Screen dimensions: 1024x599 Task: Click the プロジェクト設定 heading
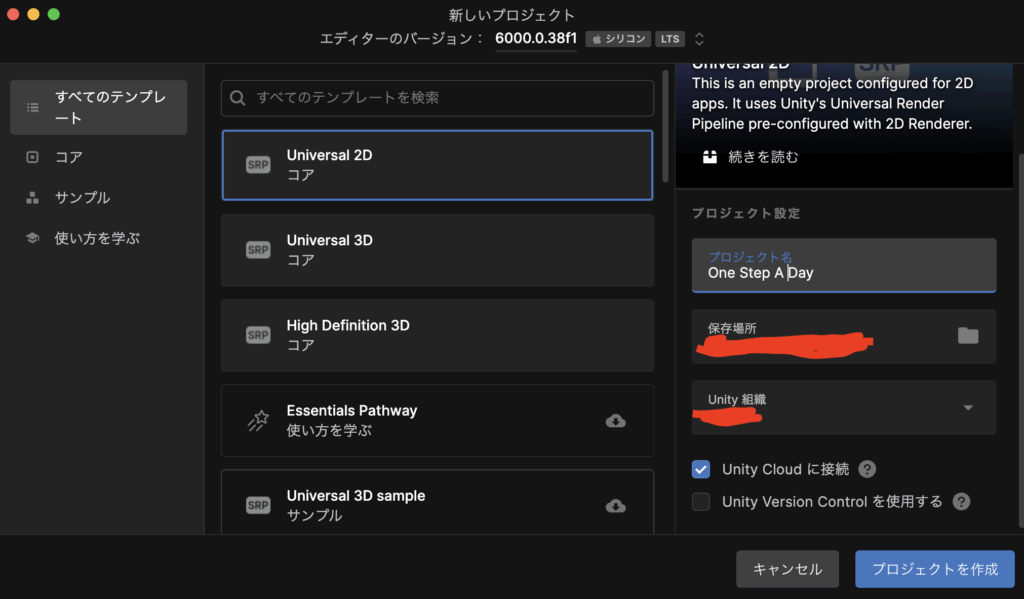coord(746,213)
